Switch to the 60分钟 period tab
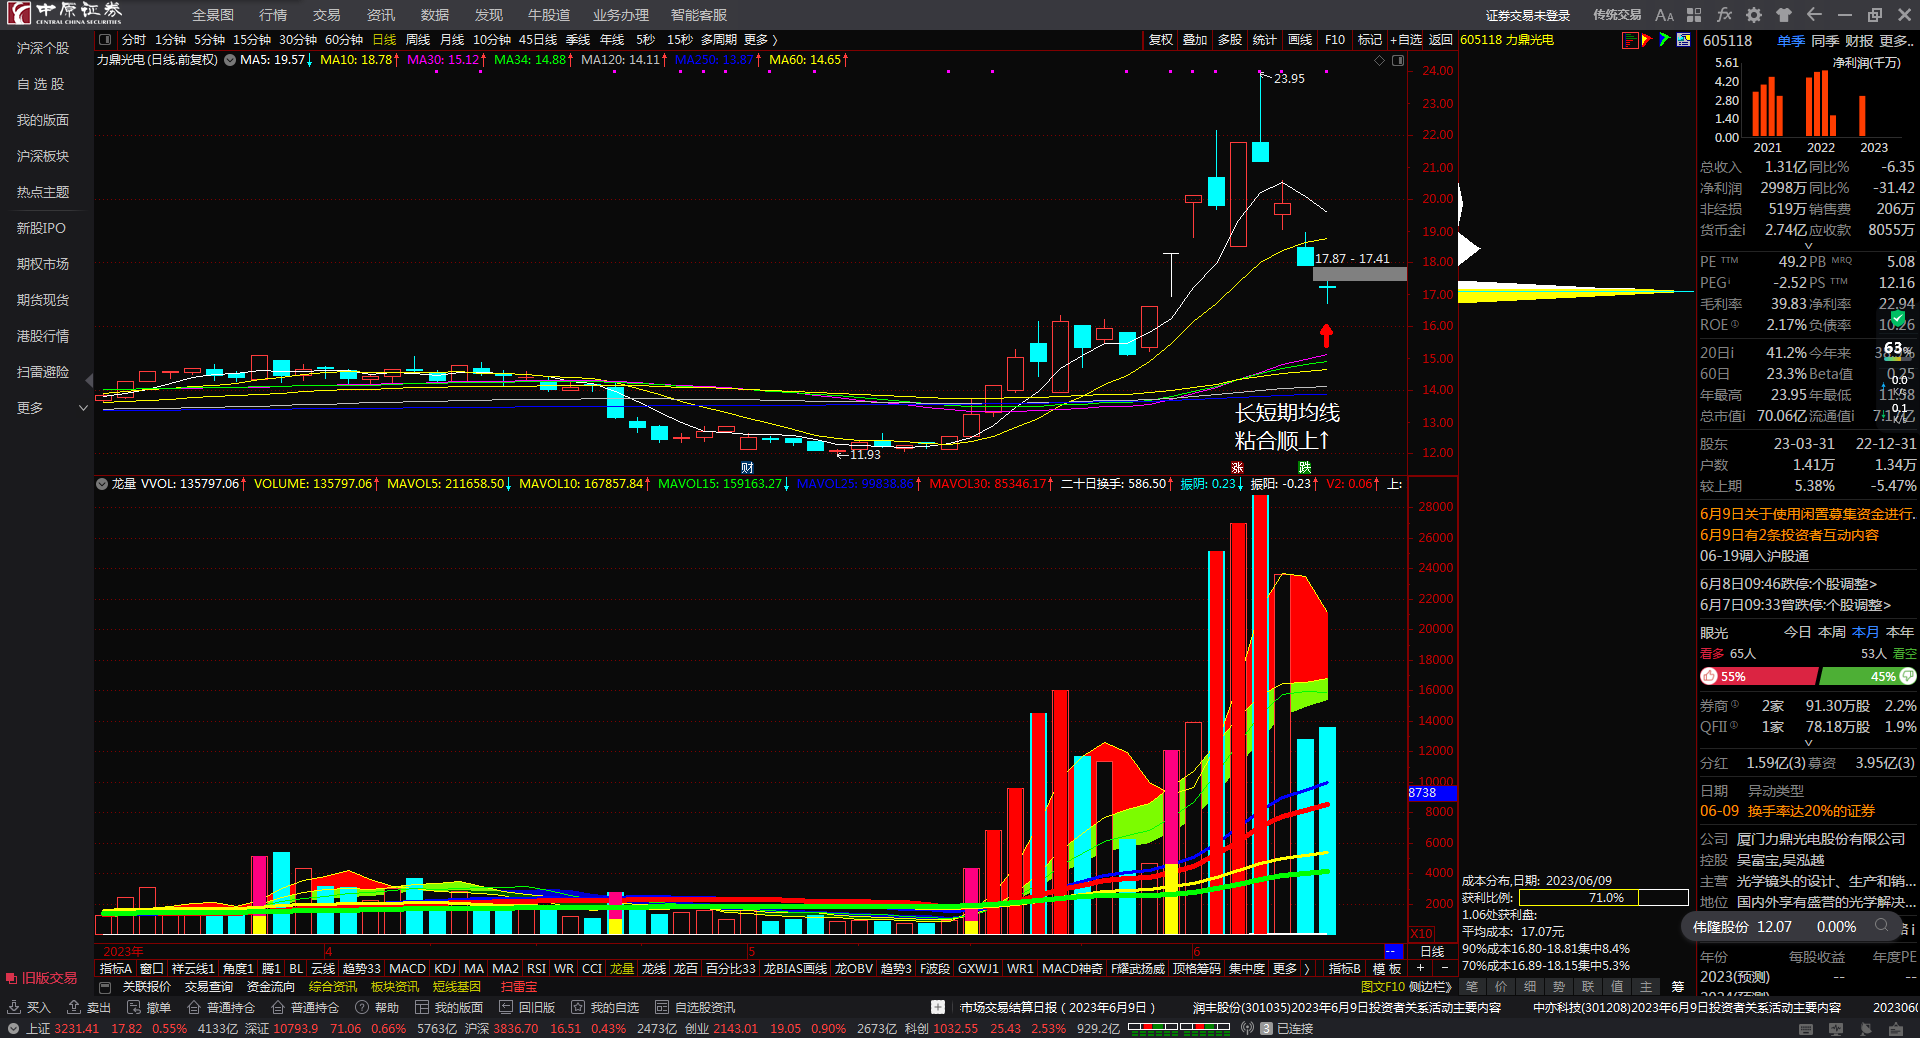 tap(344, 40)
